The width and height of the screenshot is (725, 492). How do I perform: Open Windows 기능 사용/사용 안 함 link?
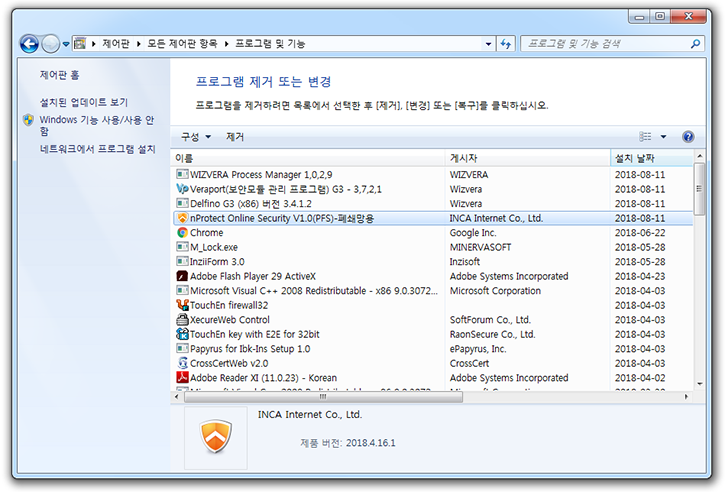(x=97, y=125)
